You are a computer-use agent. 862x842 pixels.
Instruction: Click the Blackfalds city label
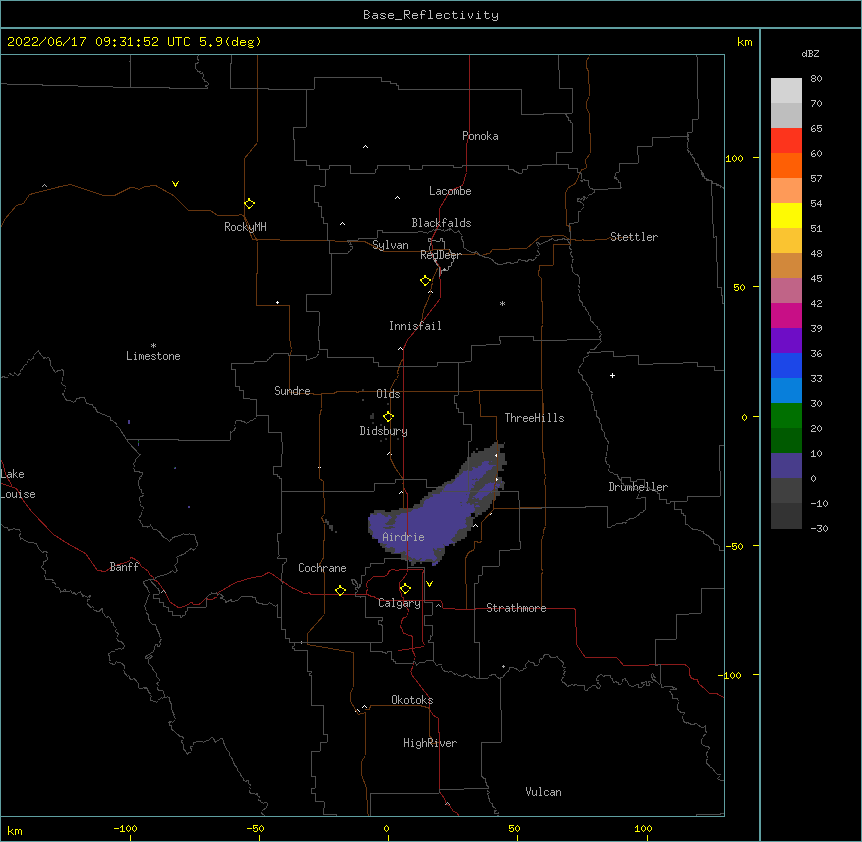point(441,223)
